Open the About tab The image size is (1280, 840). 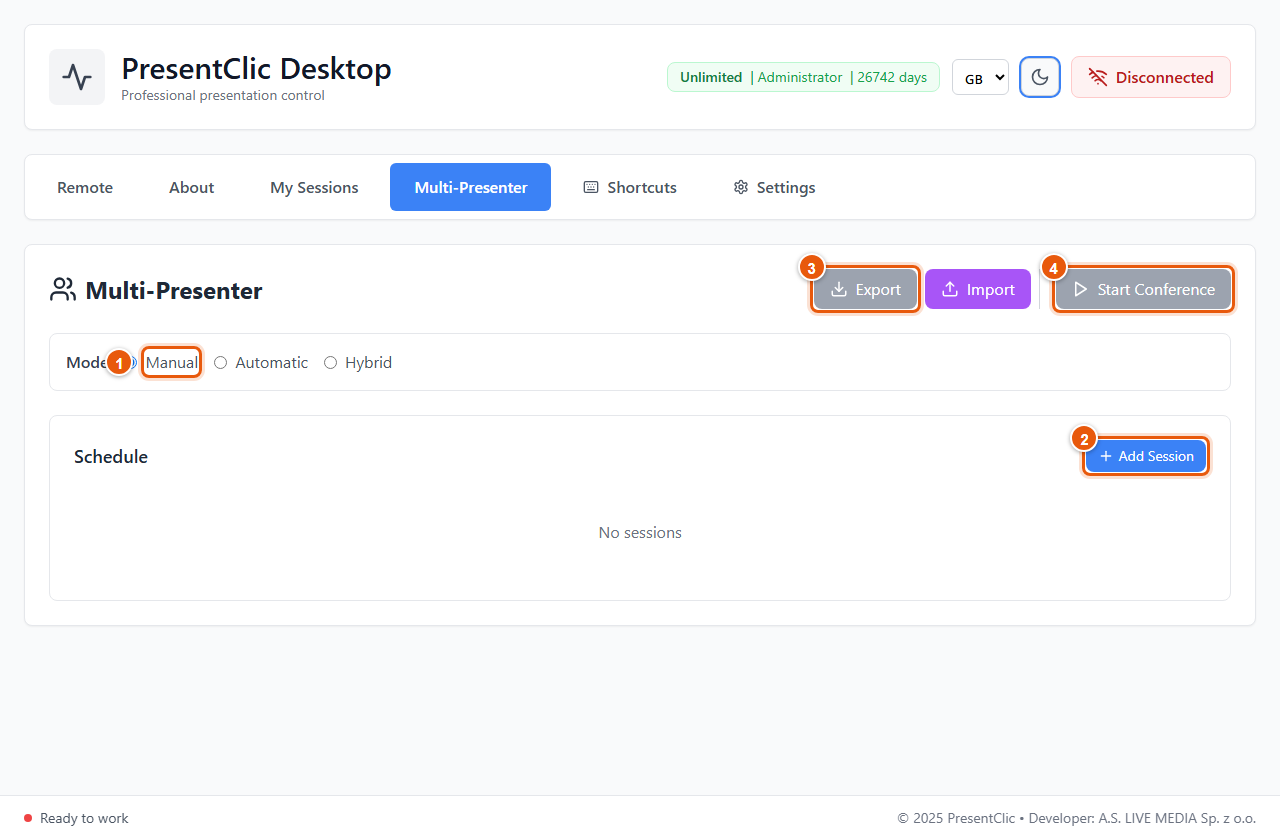click(191, 187)
